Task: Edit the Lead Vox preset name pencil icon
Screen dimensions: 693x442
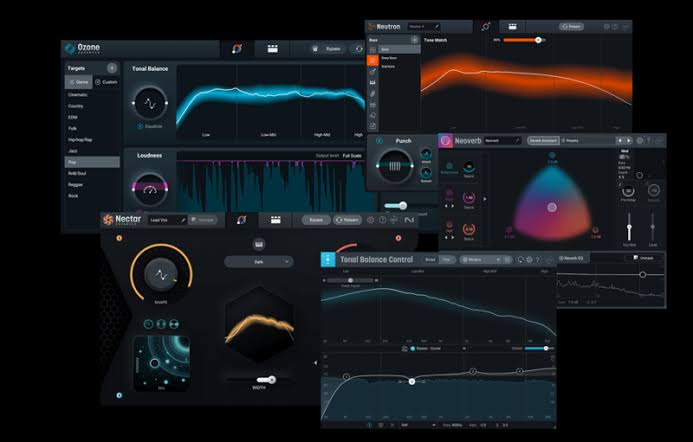Action: 183,220
